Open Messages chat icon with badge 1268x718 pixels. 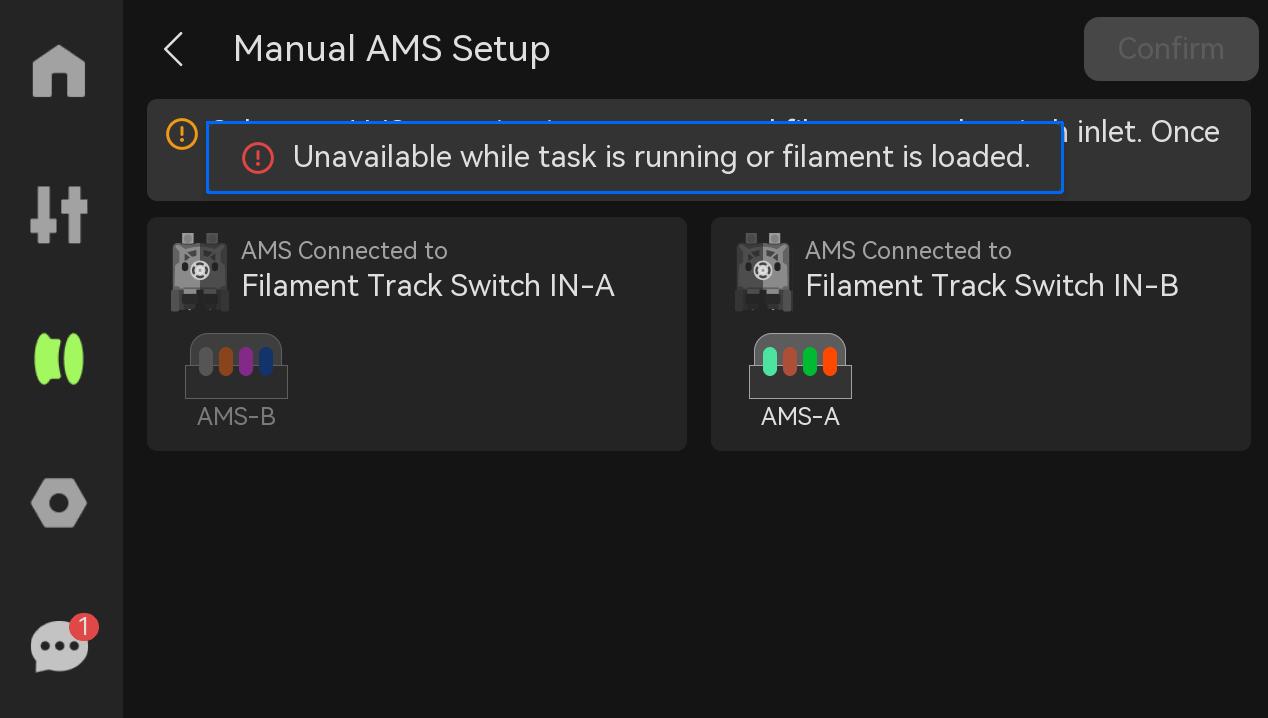coord(60,646)
